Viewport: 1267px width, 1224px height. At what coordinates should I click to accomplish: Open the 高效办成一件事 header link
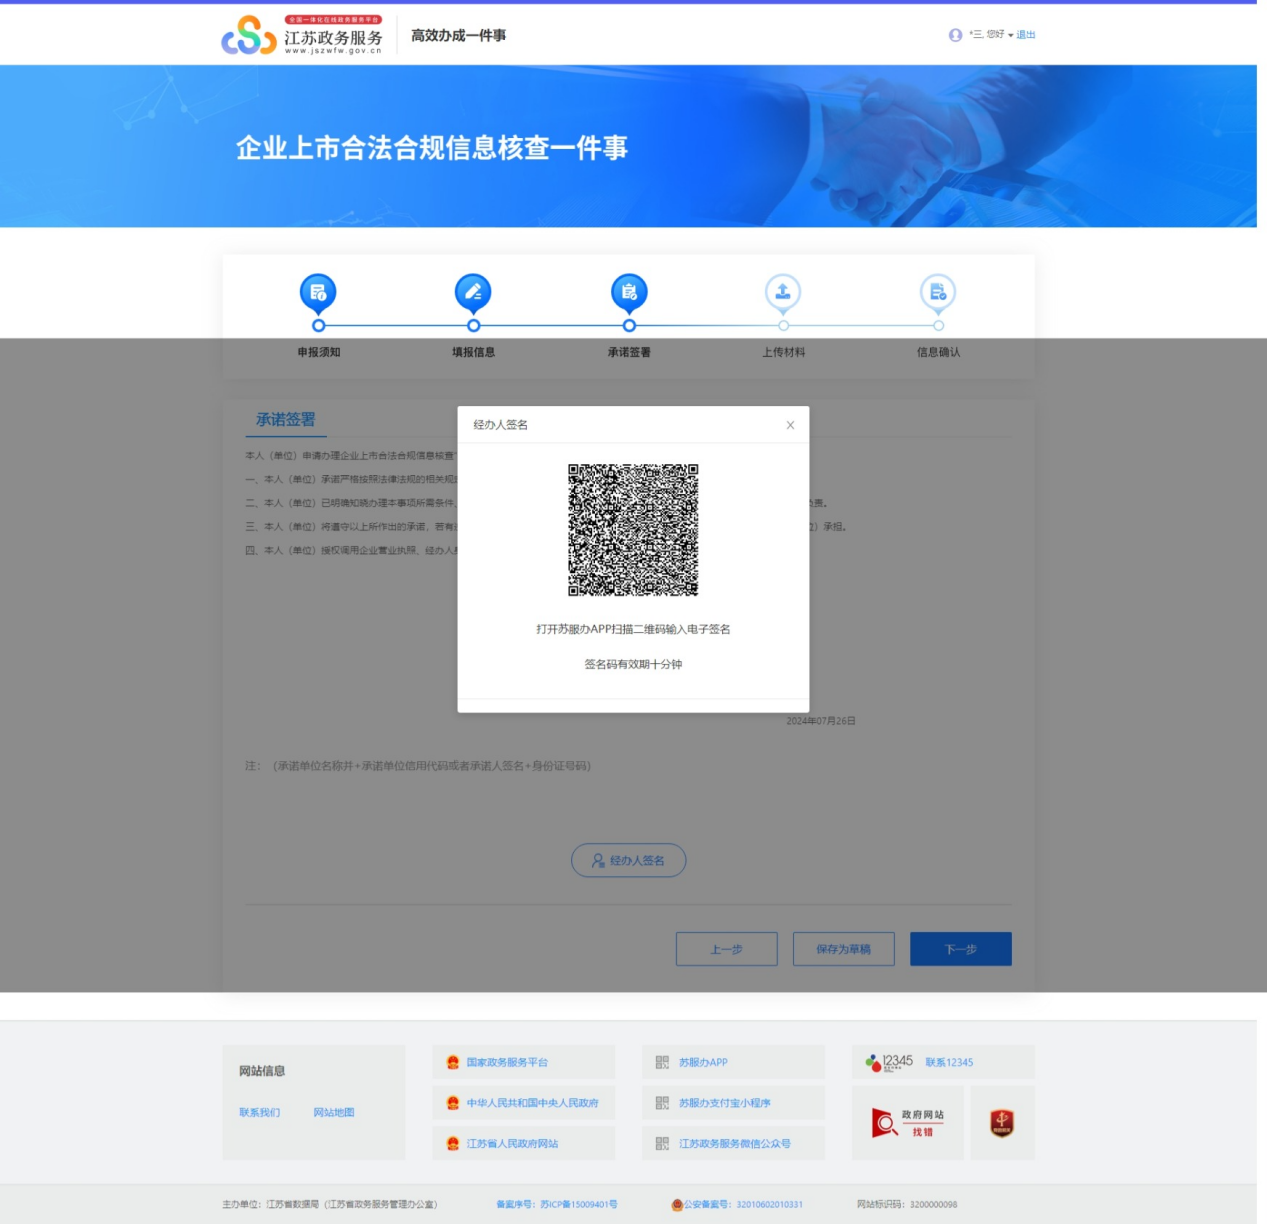pyautogui.click(x=458, y=35)
